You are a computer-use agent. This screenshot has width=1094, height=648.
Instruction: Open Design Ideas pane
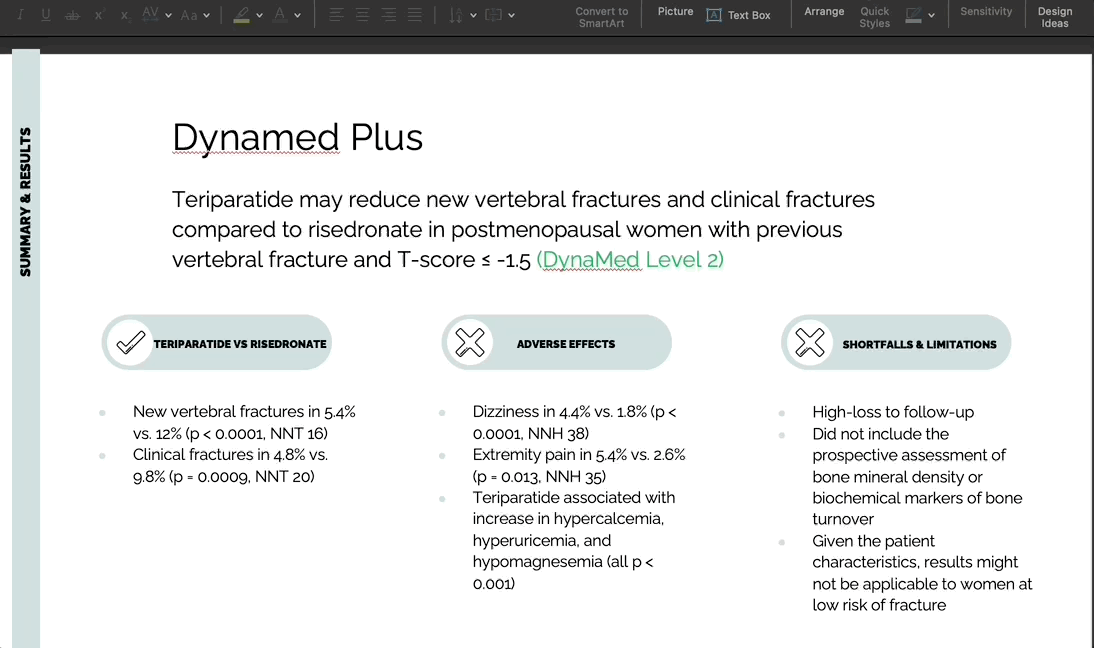point(1055,17)
